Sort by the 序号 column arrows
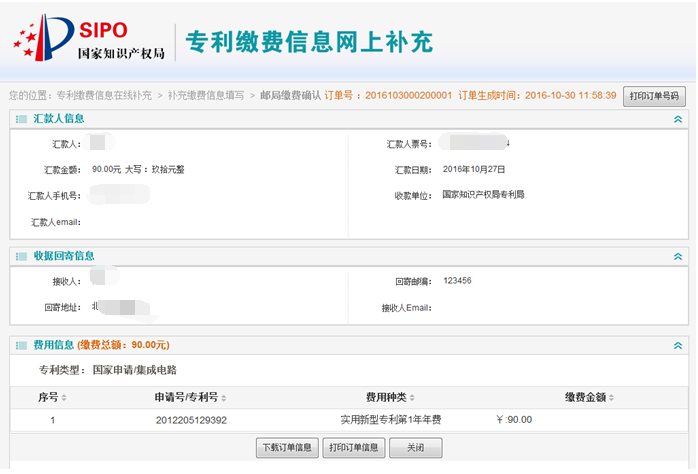This screenshot has height=474, width=698. tap(64, 397)
